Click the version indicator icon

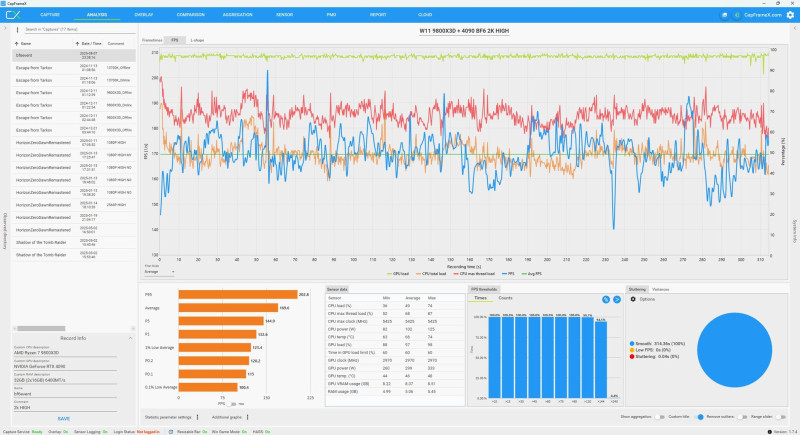pos(770,432)
